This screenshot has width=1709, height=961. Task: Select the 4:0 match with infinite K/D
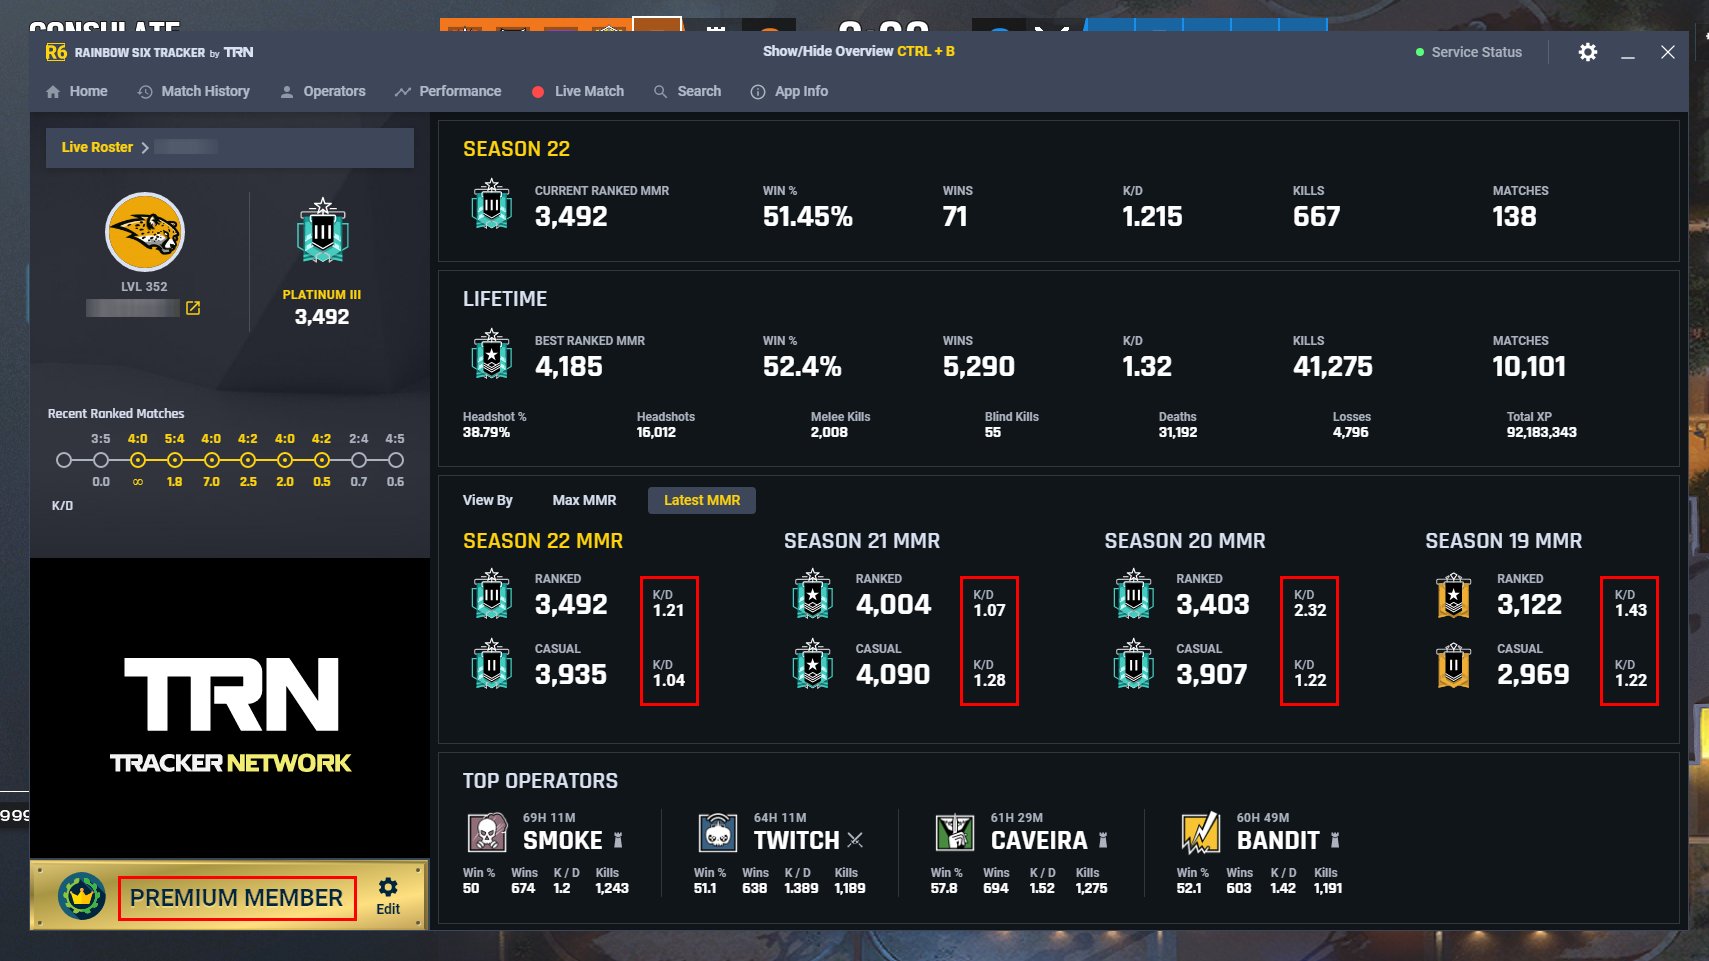pyautogui.click(x=138, y=460)
